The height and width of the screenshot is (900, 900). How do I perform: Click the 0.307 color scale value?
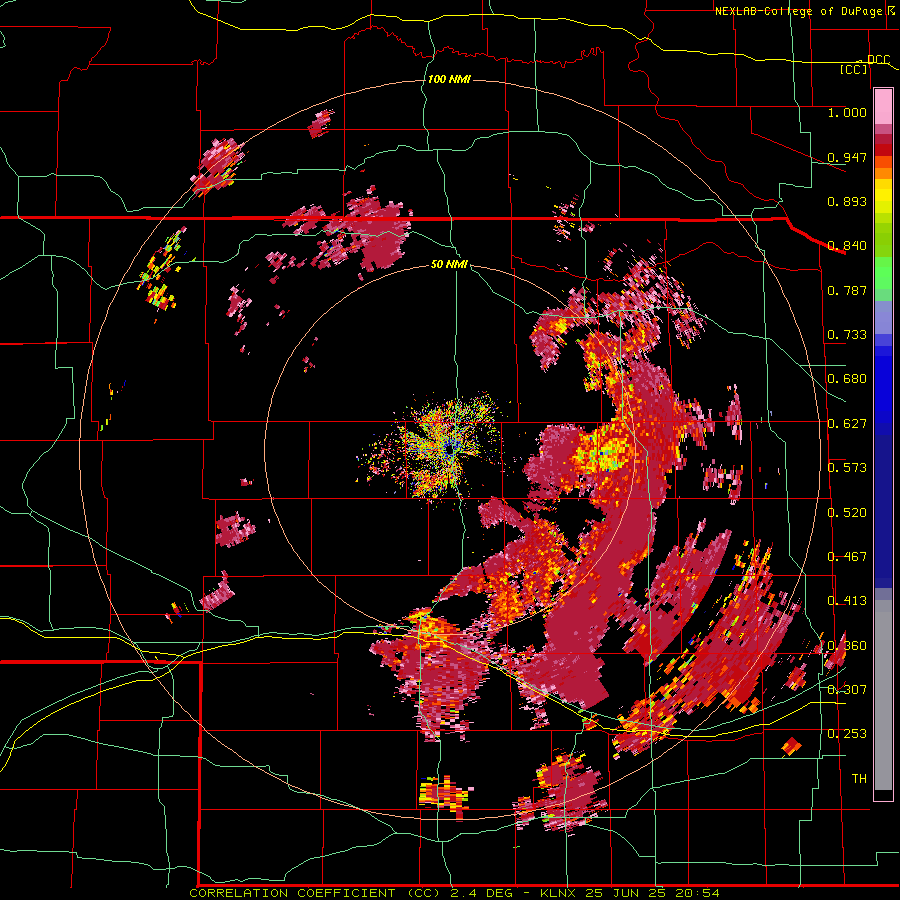click(x=847, y=690)
